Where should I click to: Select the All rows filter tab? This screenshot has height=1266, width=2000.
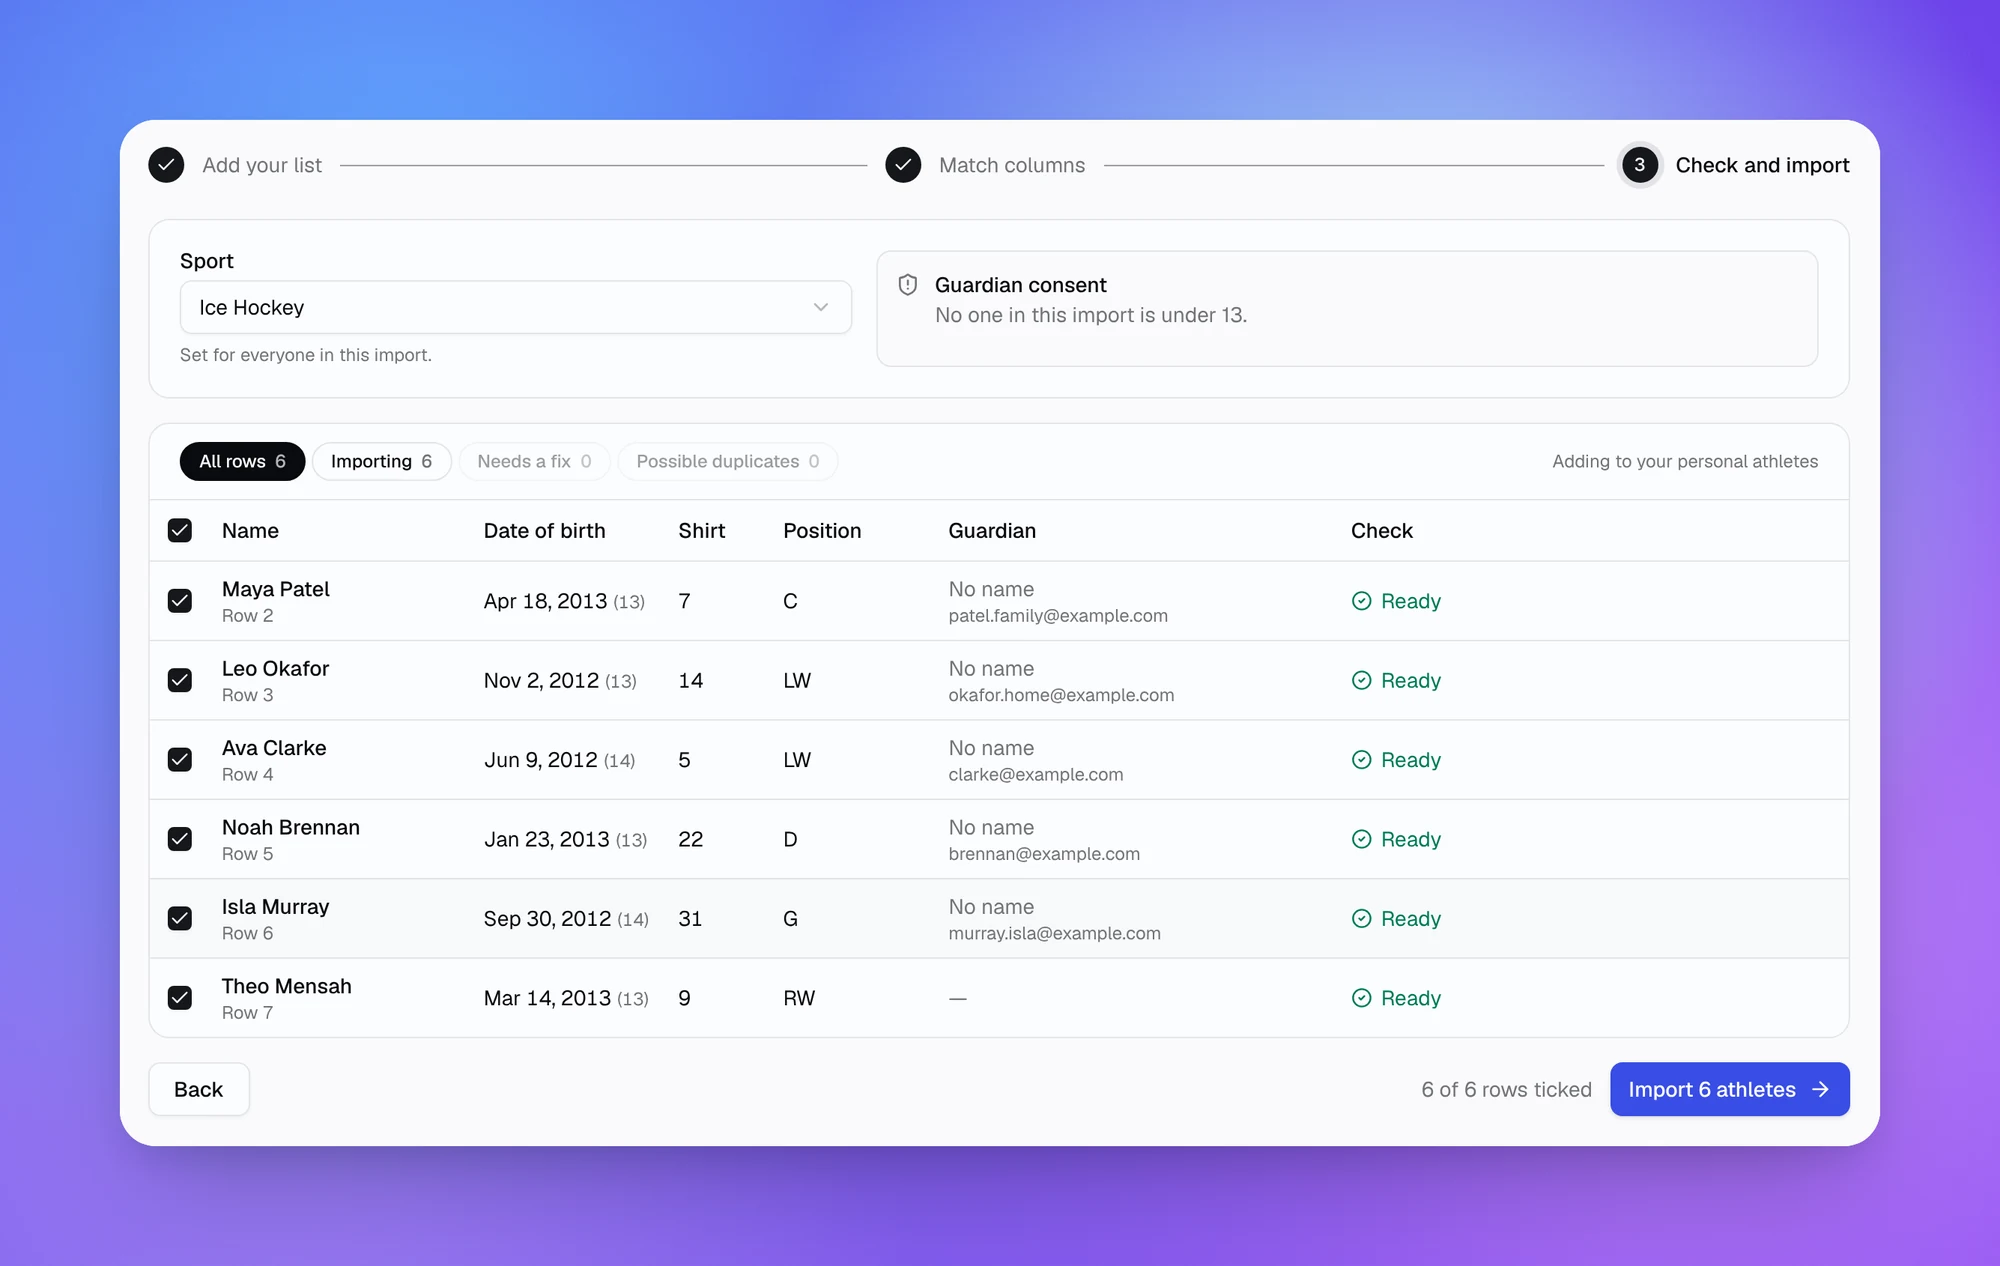[242, 461]
